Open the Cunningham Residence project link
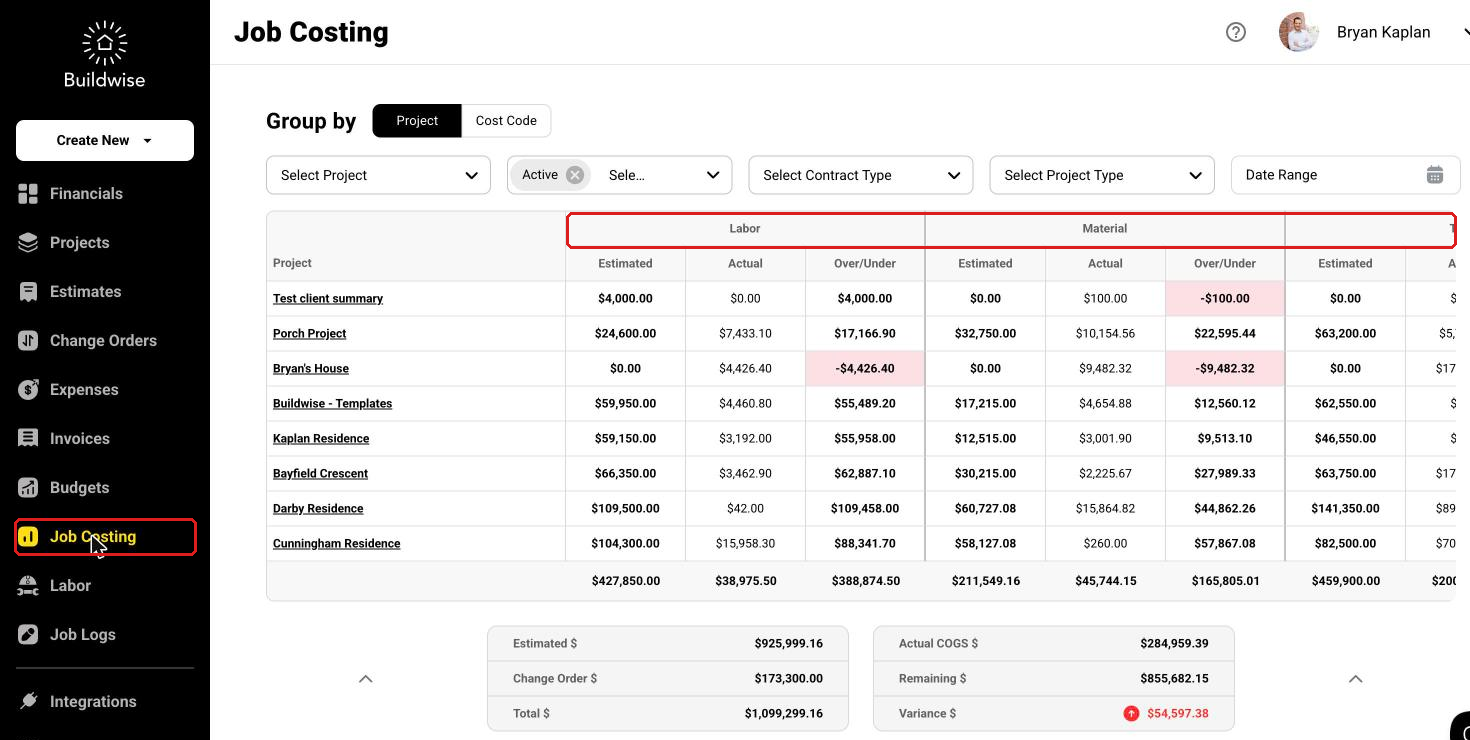This screenshot has height=740, width=1470. click(x=337, y=544)
